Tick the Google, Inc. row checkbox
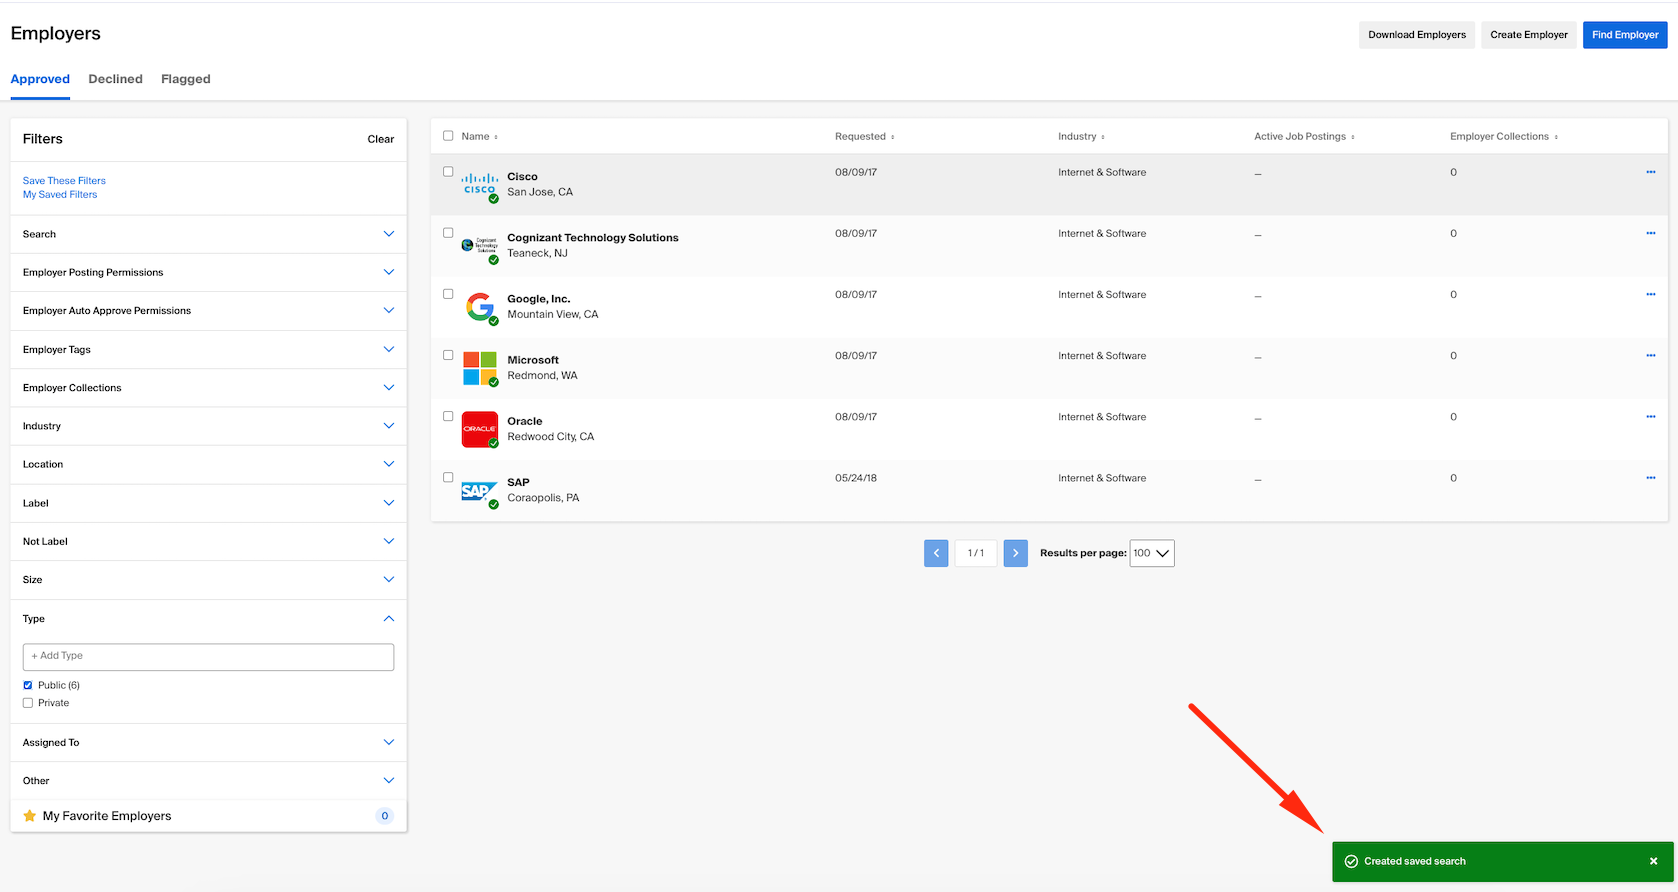The image size is (1678, 892). coord(448,294)
